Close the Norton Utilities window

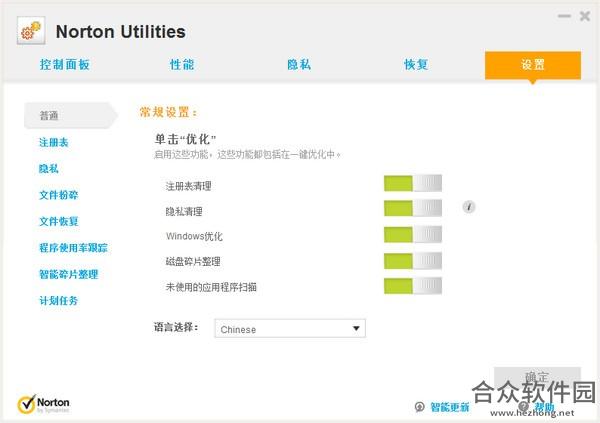click(585, 16)
